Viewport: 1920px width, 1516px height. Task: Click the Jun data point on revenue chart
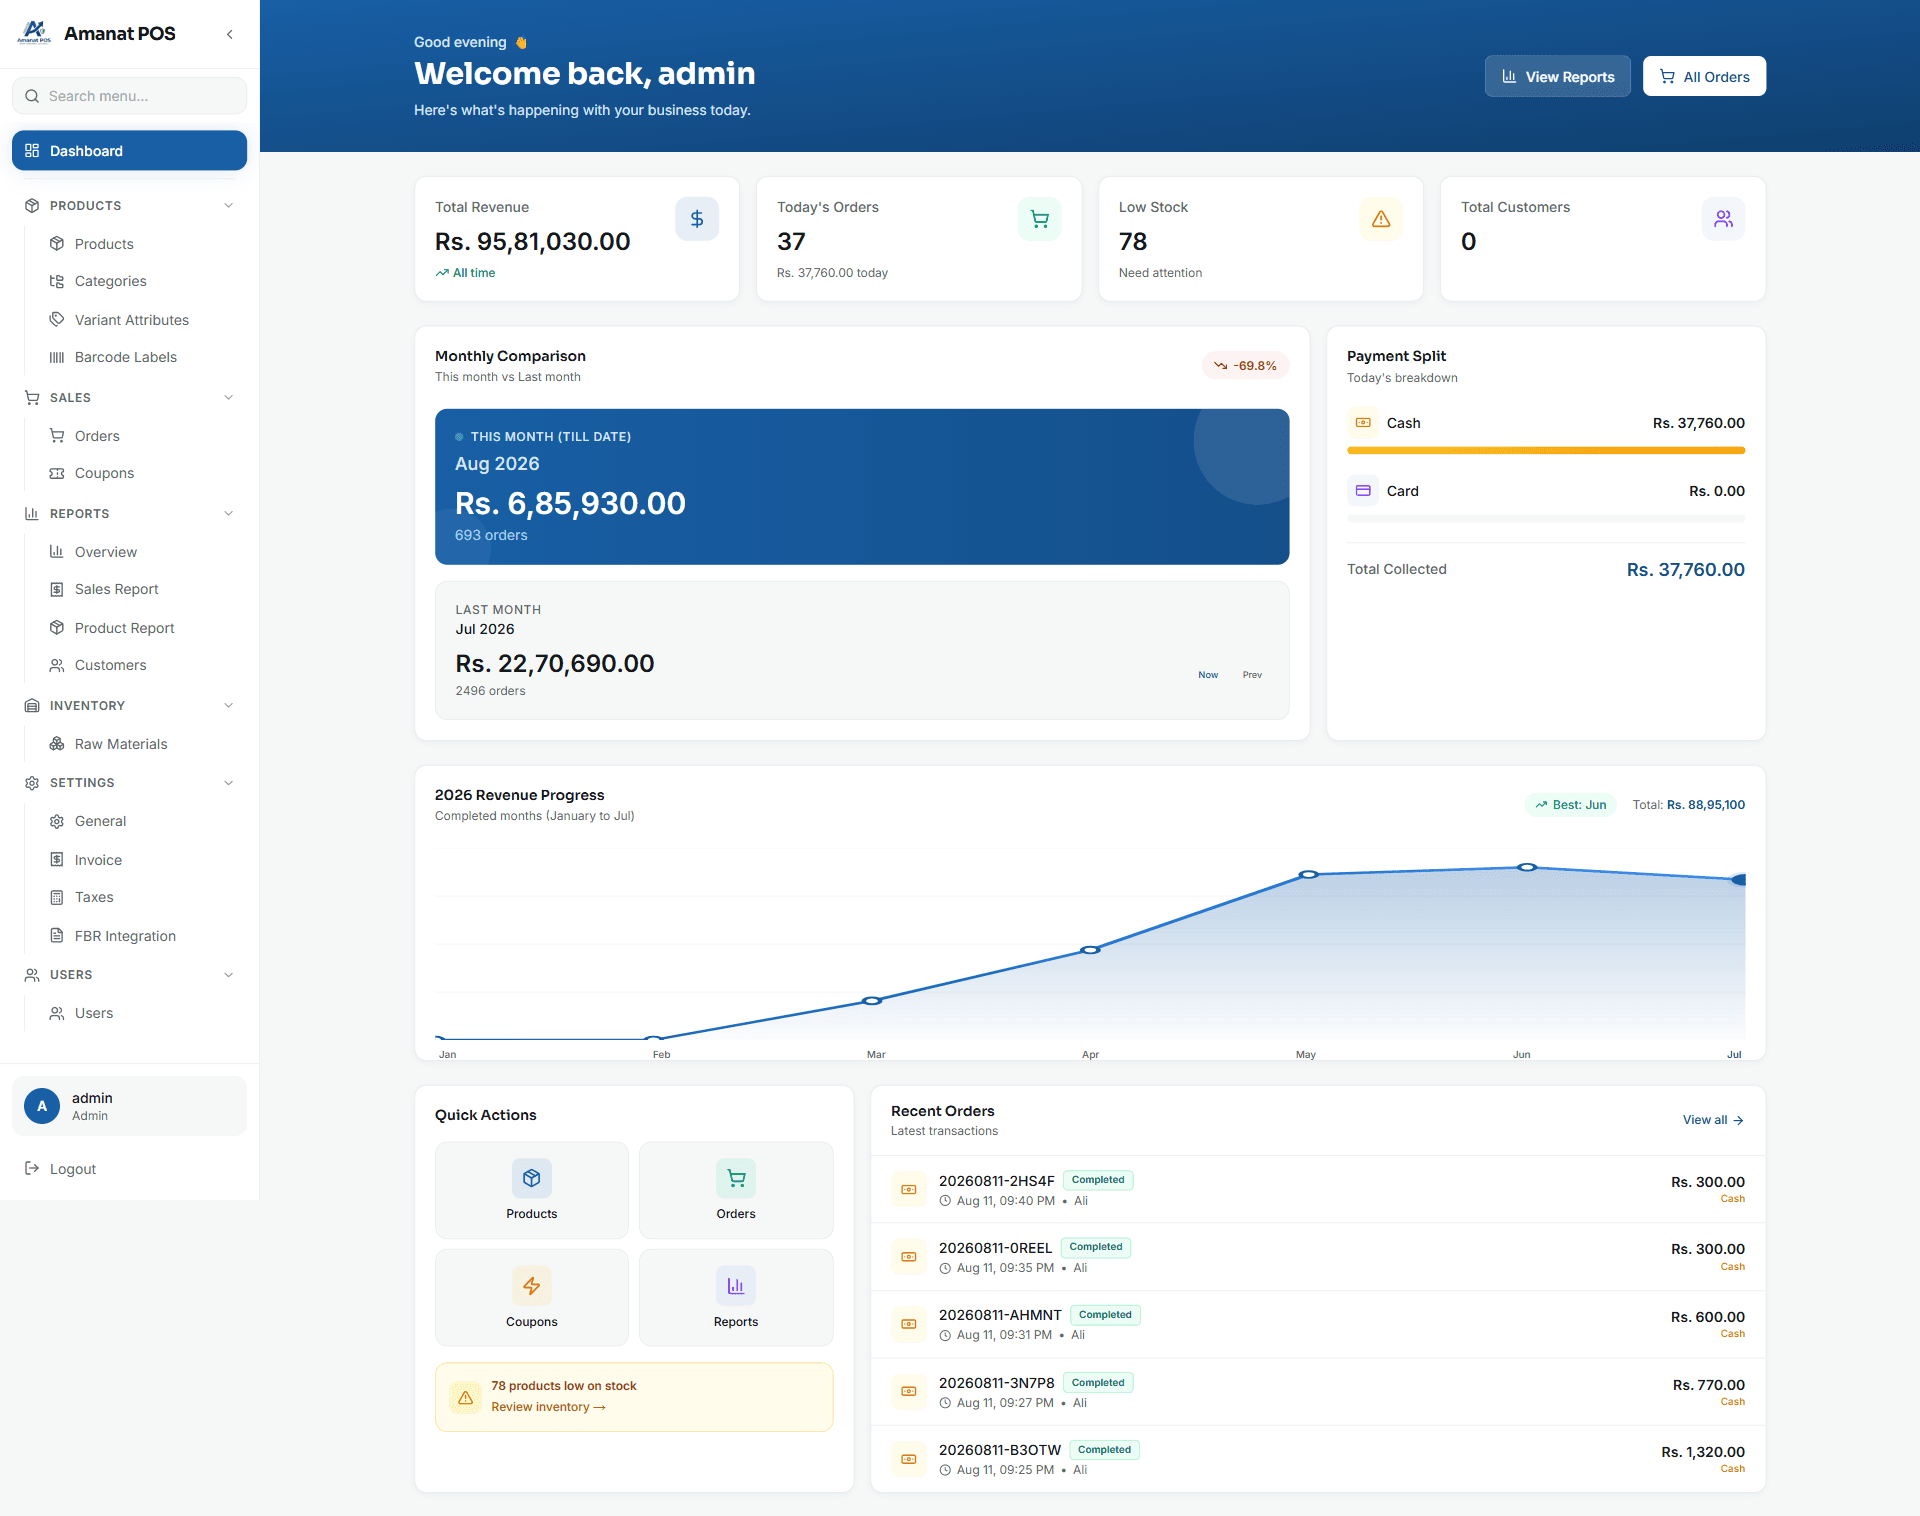(1526, 867)
